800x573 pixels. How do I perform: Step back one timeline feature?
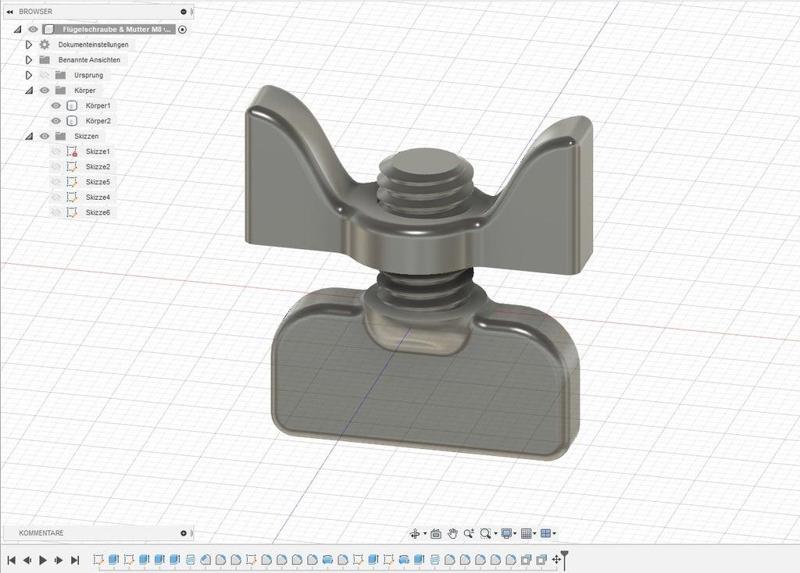[27, 560]
